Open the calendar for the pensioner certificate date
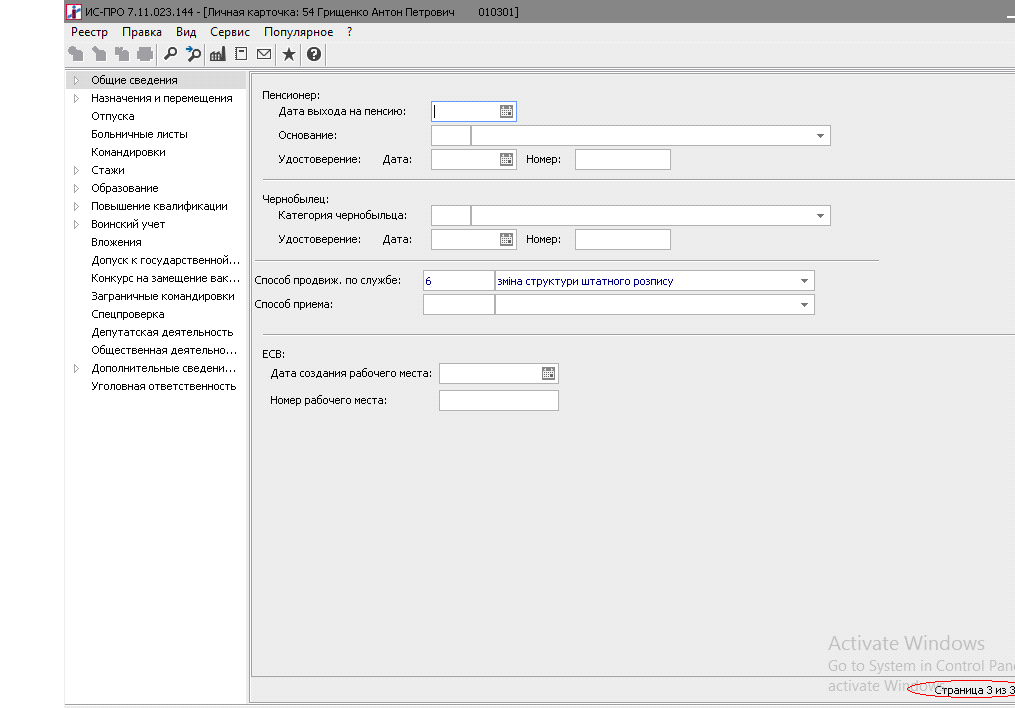Image resolution: width=1015 pixels, height=708 pixels. [506, 159]
